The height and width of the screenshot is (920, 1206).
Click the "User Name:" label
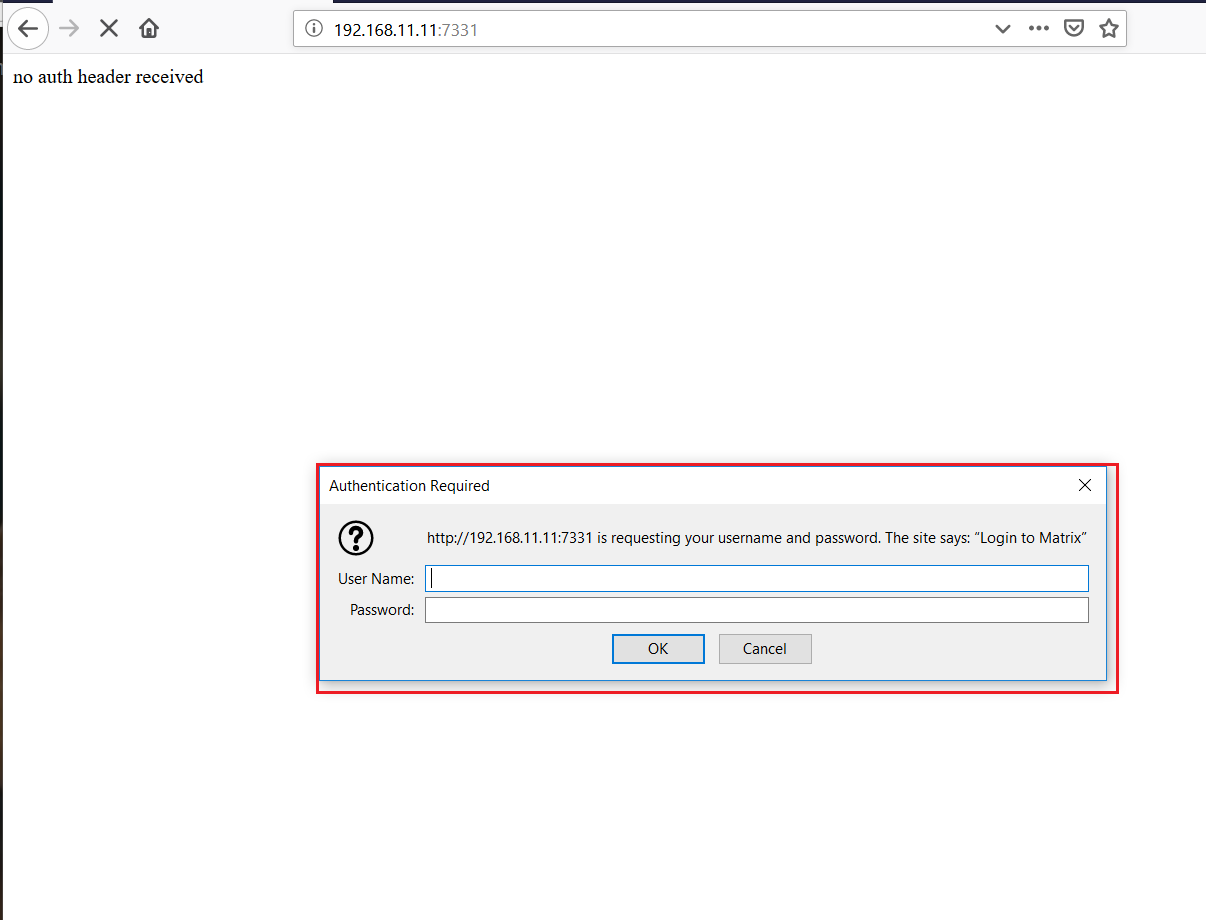tap(376, 579)
